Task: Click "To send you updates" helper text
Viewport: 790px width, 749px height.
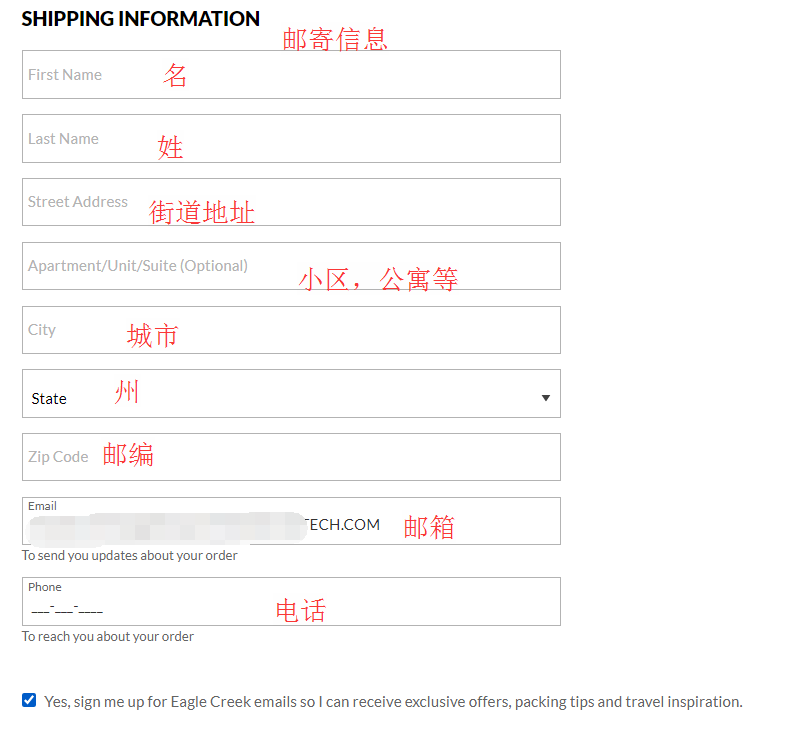Action: (x=130, y=556)
